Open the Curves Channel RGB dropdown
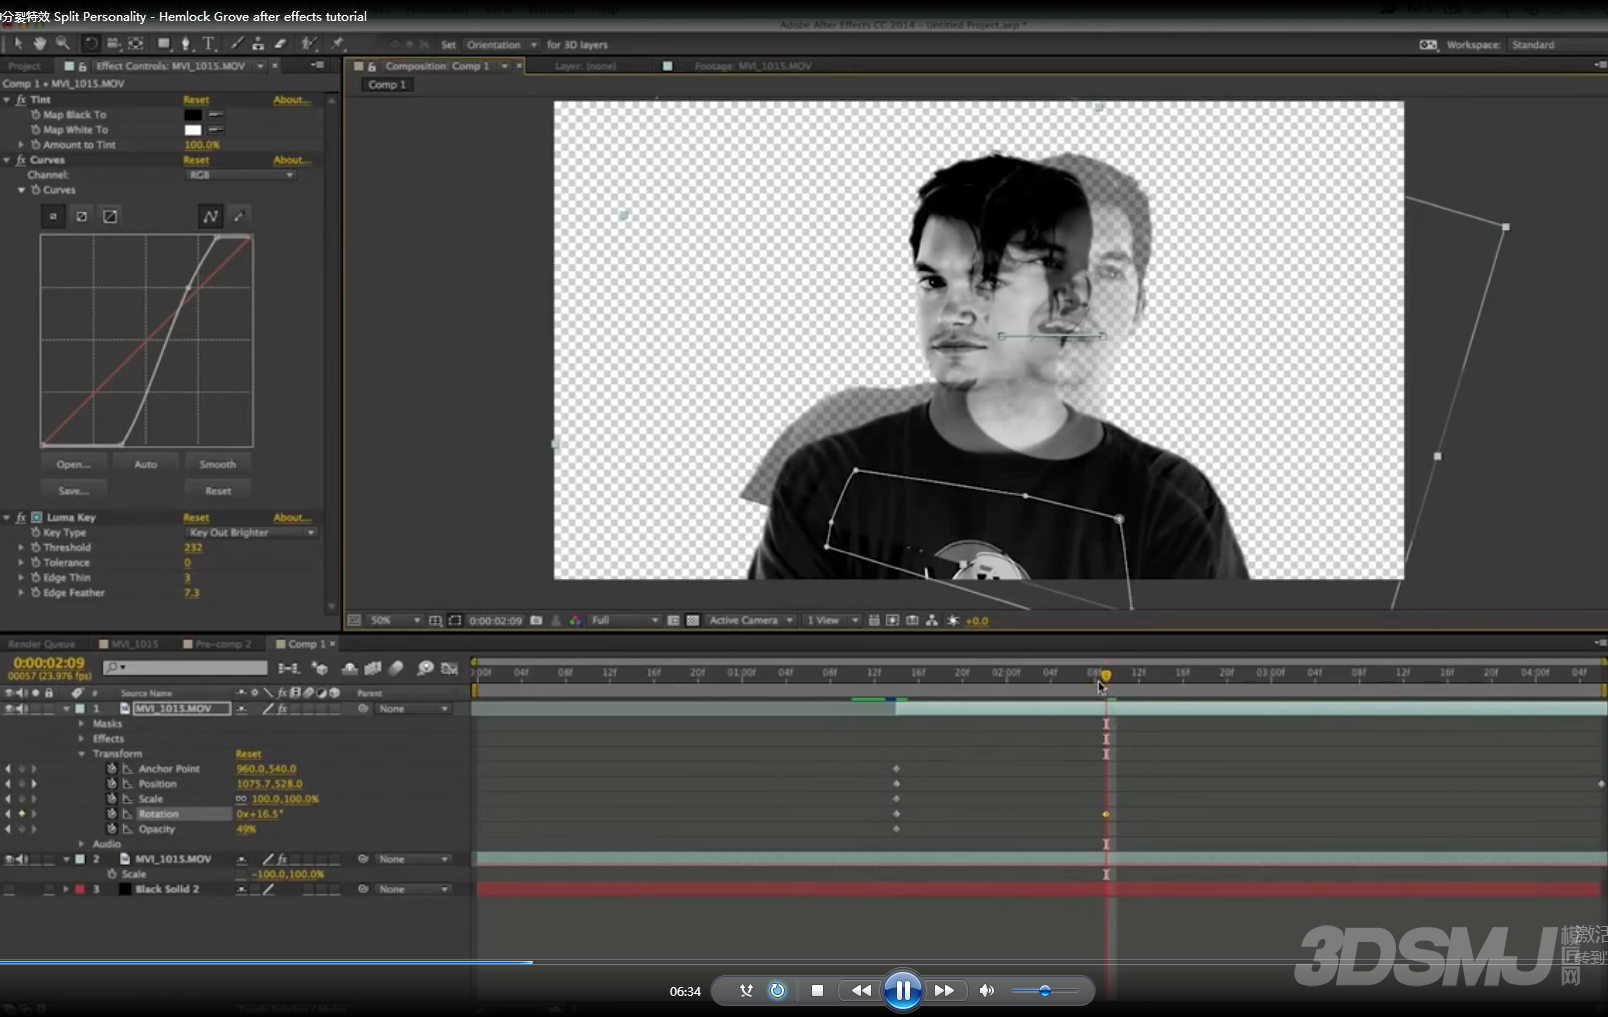Viewport: 1608px width, 1017px height. click(241, 175)
